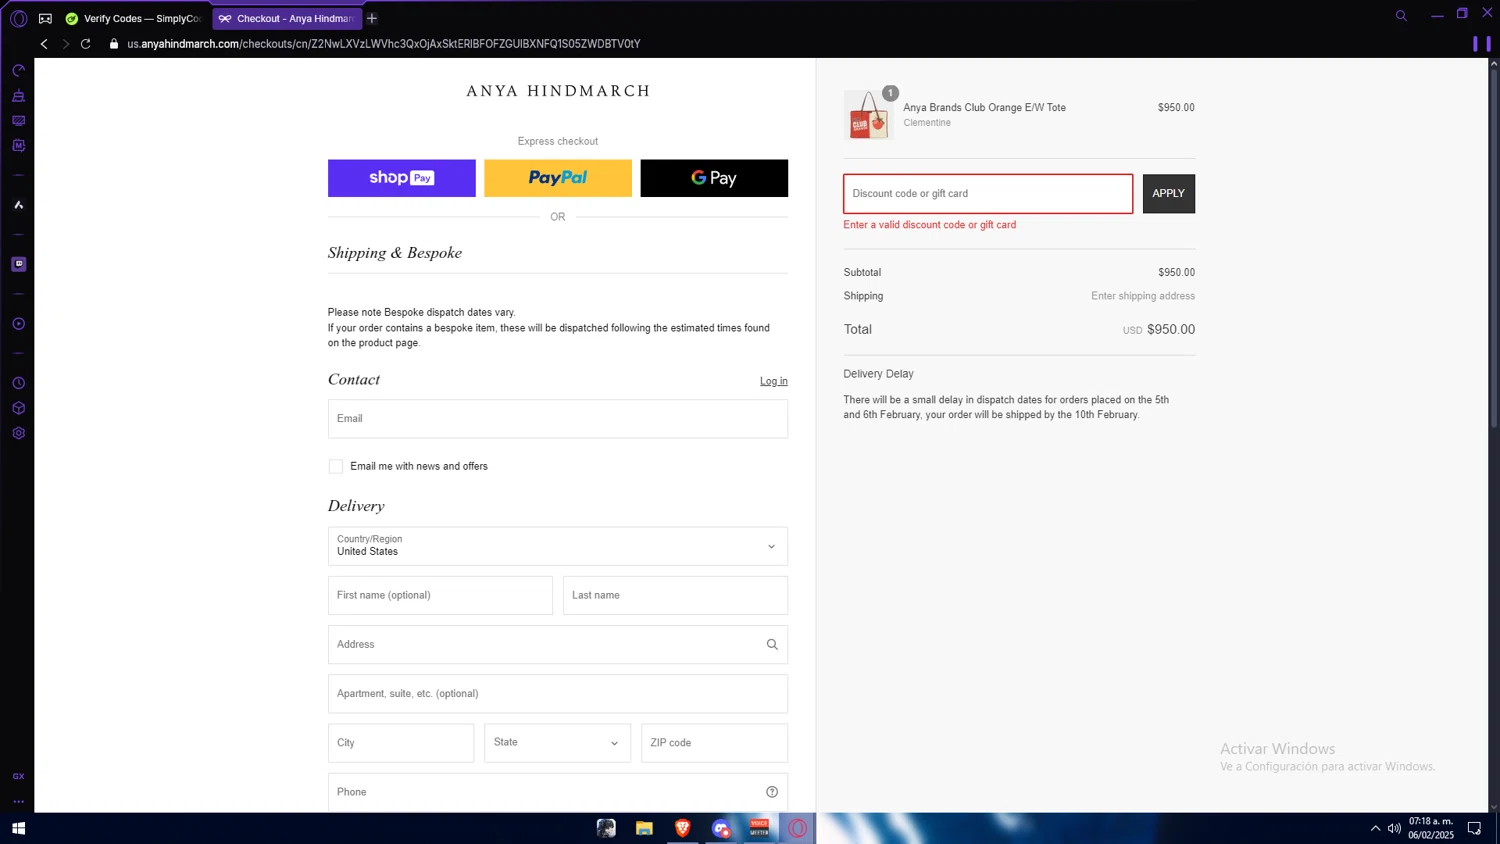
Task: Open GX Cleaner broom icon in the sidebar
Action: pos(18,96)
